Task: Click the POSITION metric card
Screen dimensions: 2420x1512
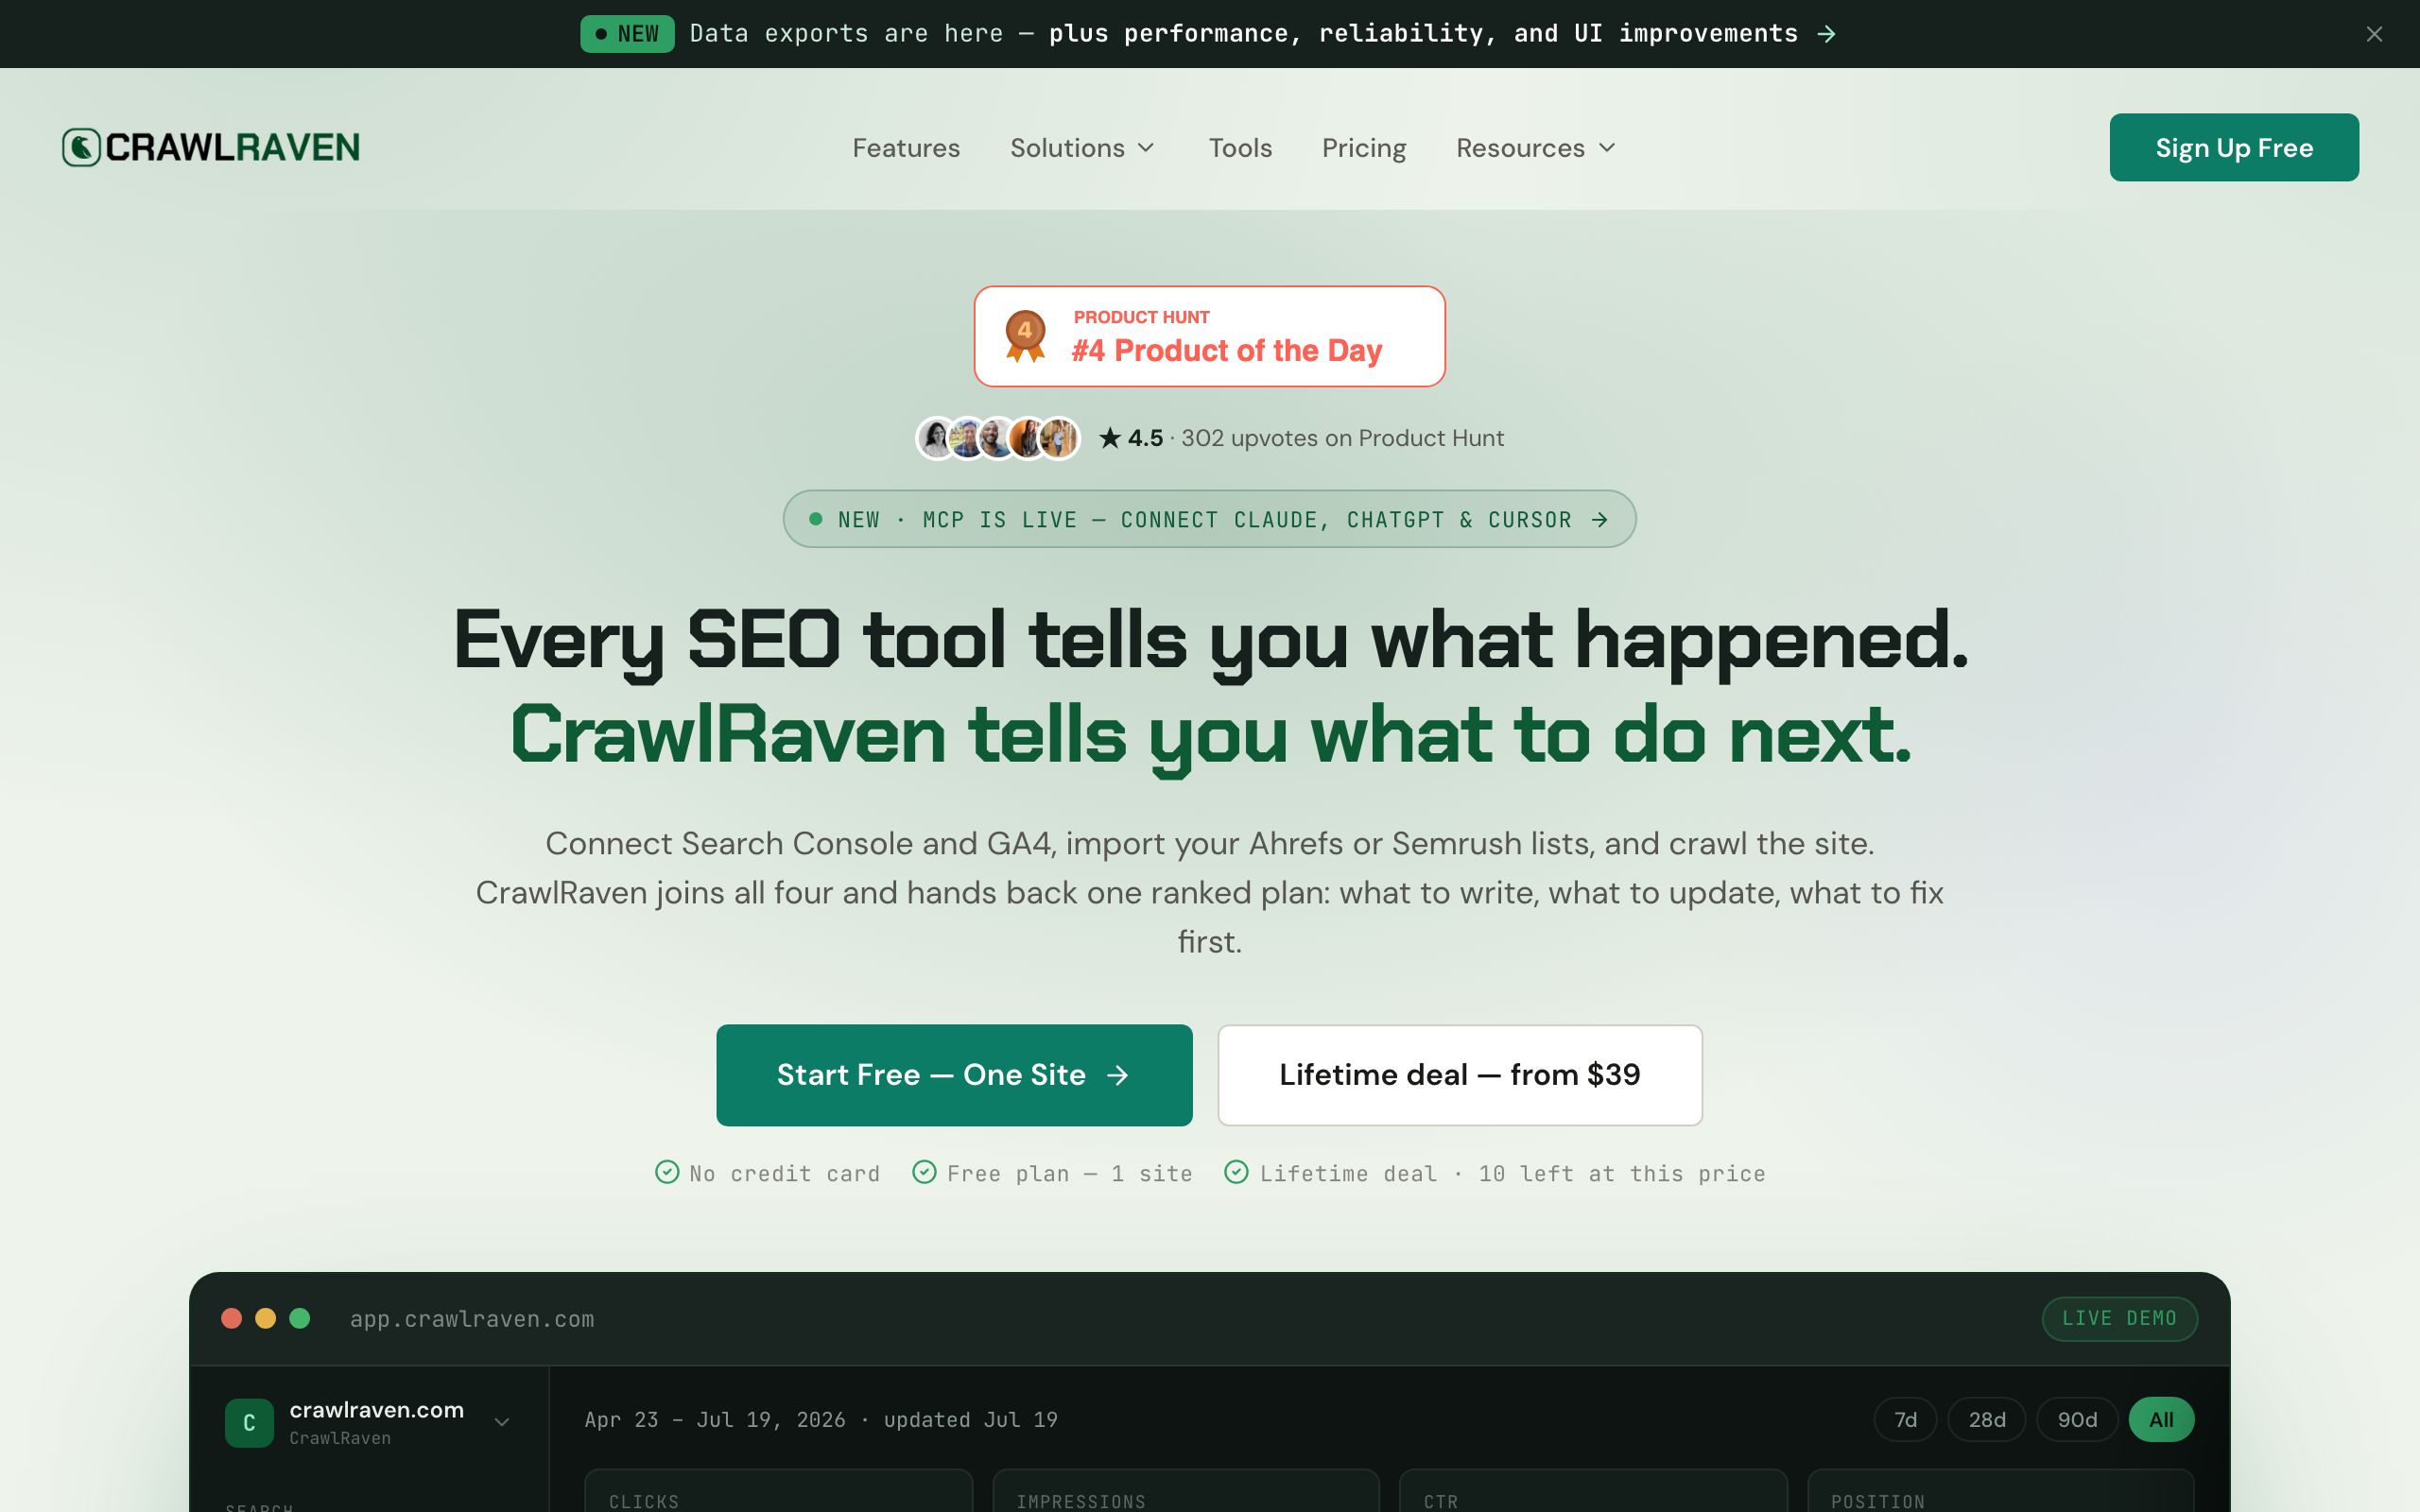Action: 2000,1491
